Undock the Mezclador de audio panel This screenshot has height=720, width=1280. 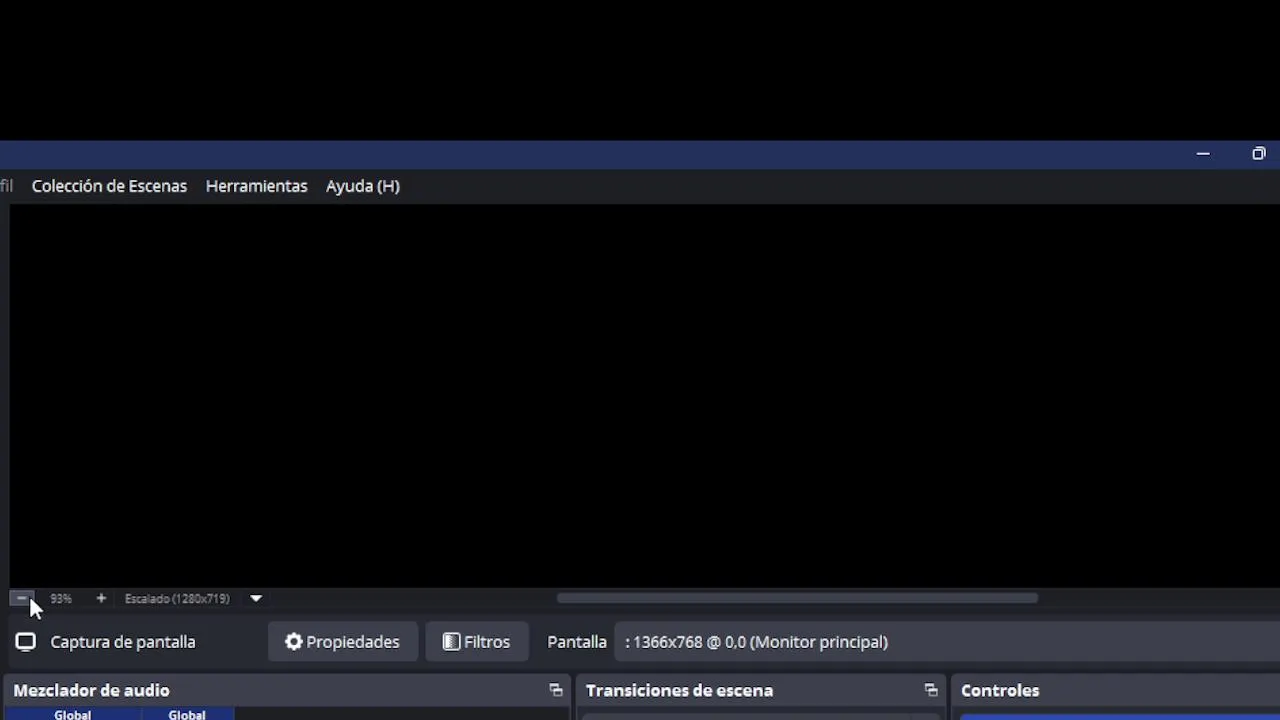(556, 690)
